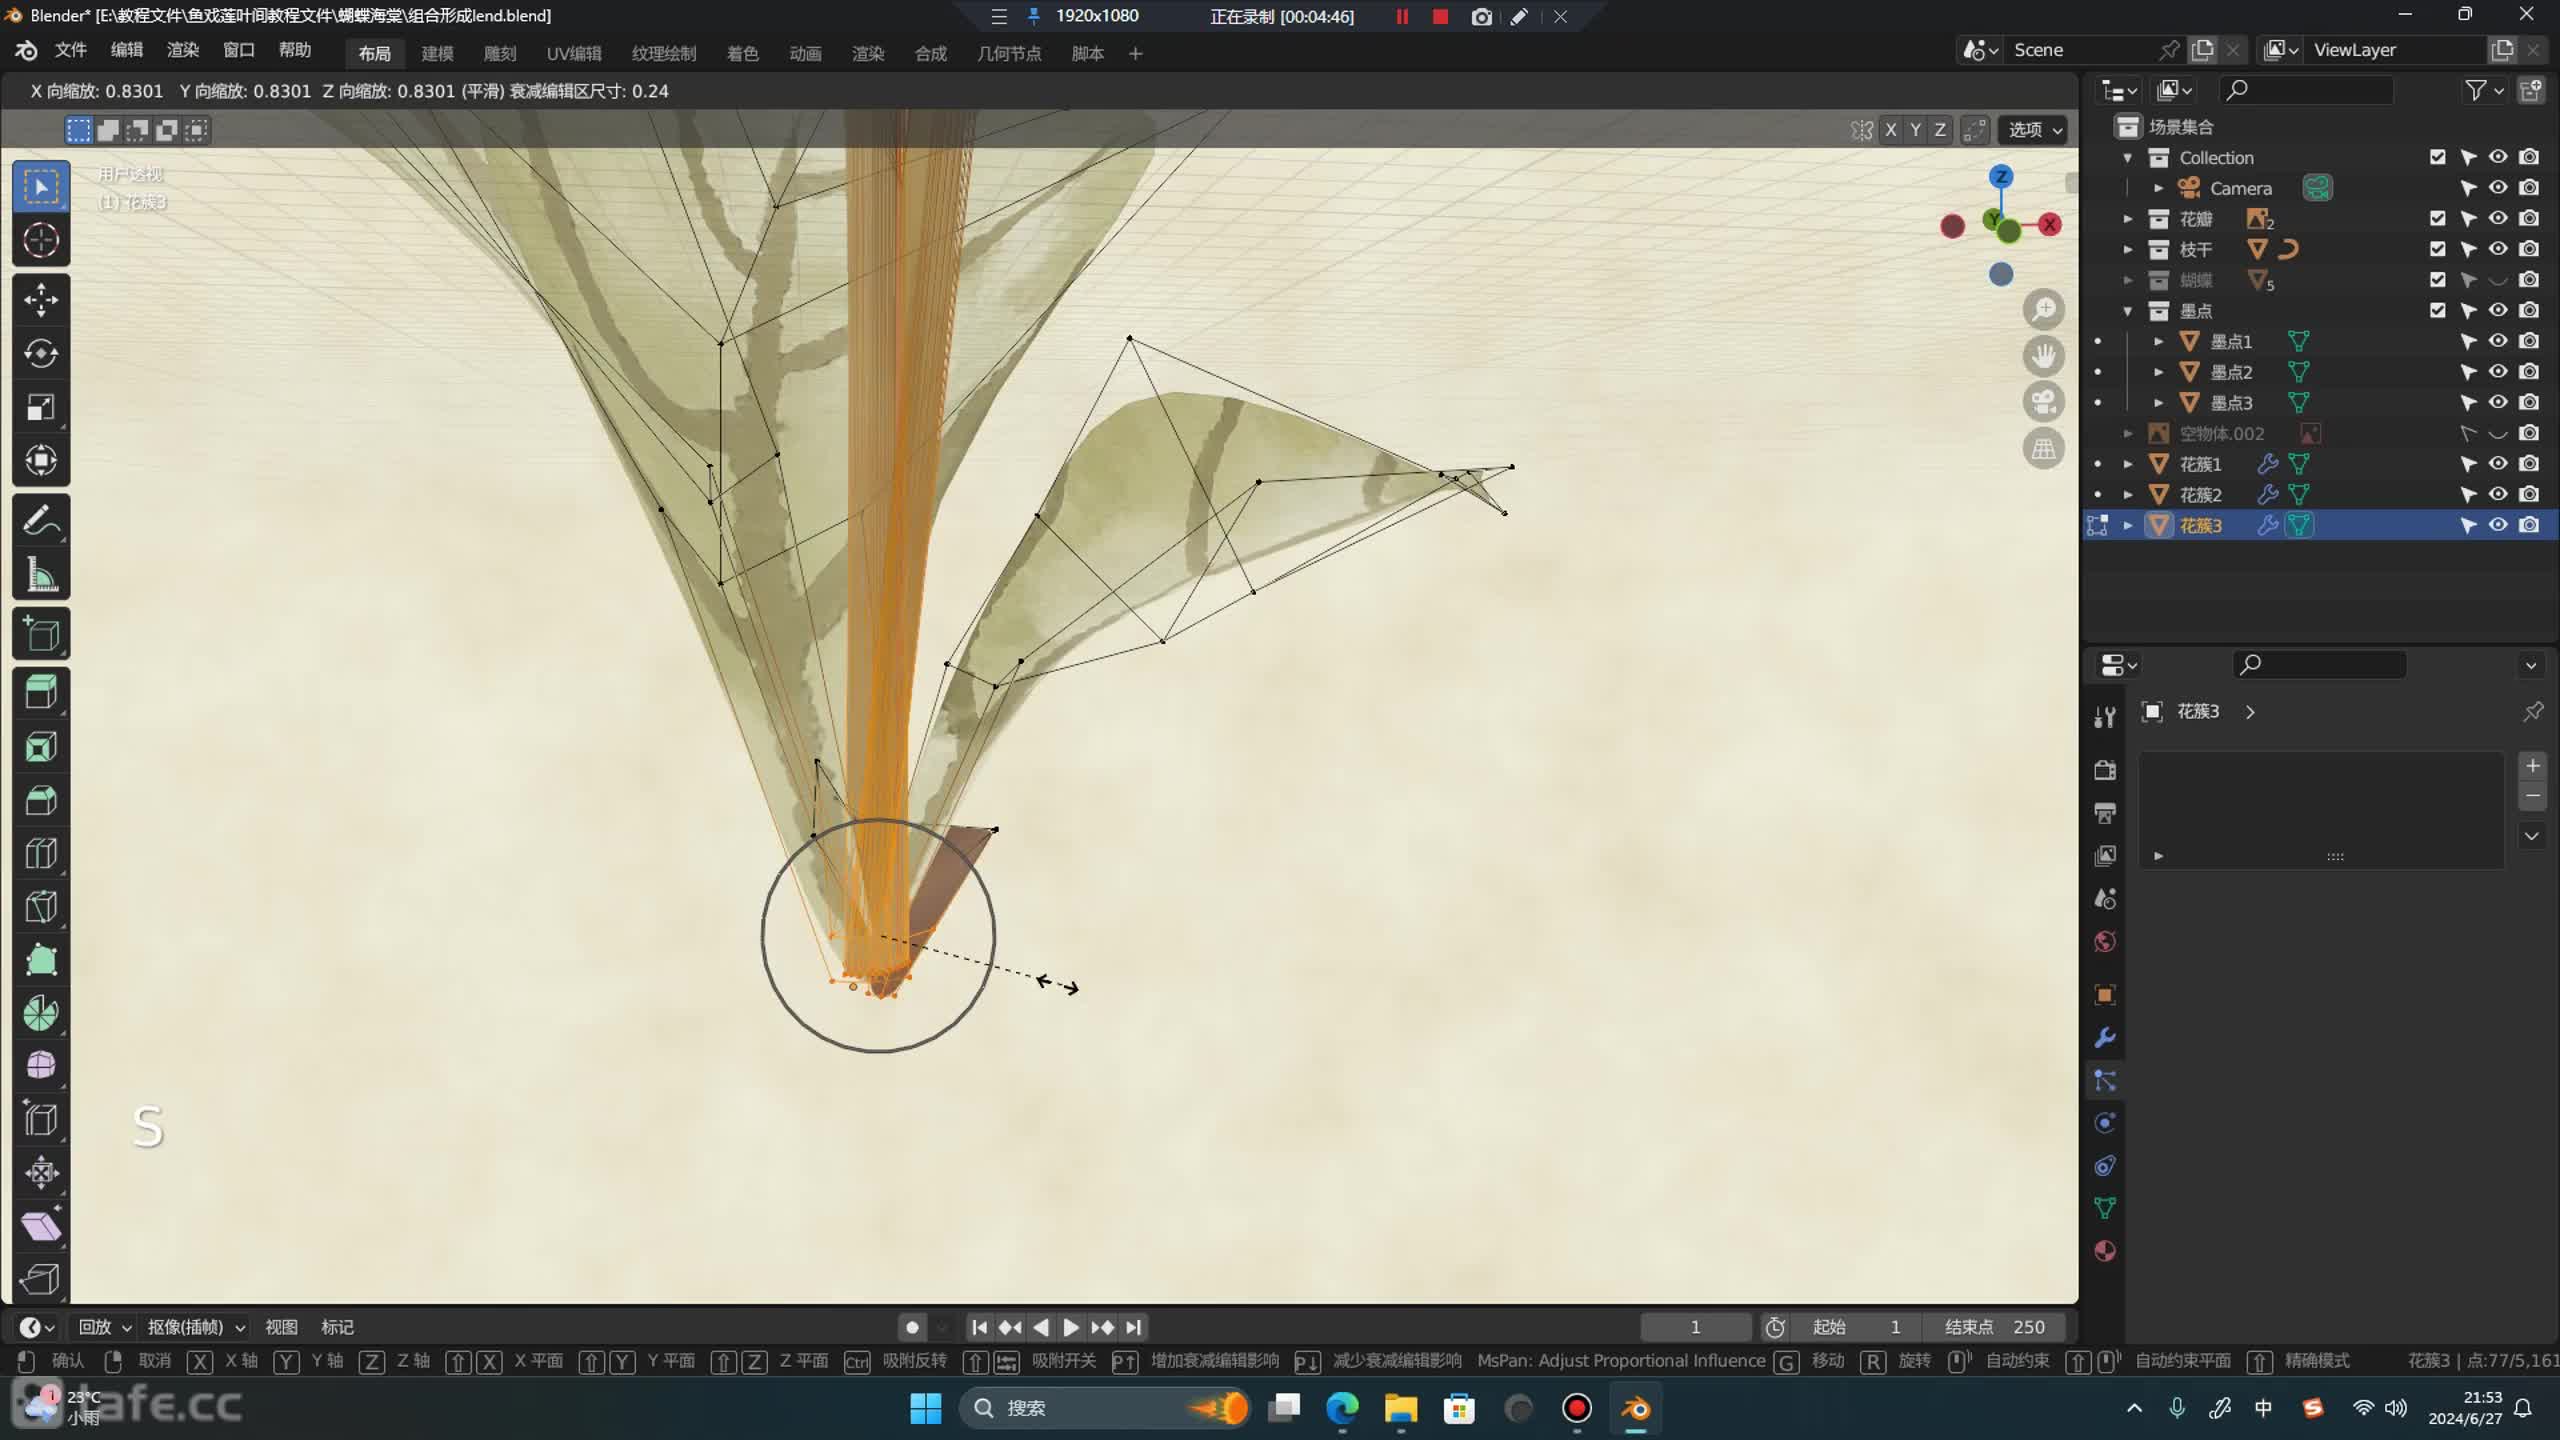The width and height of the screenshot is (2560, 1440).
Task: Select the Spin tool
Action: (41, 1013)
